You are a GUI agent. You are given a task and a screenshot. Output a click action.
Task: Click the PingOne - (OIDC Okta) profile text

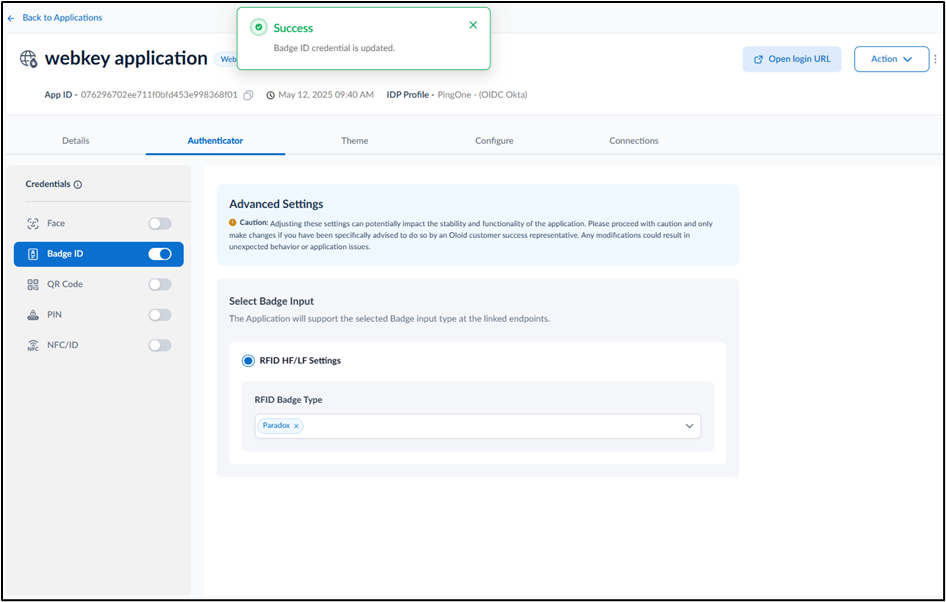(482, 95)
